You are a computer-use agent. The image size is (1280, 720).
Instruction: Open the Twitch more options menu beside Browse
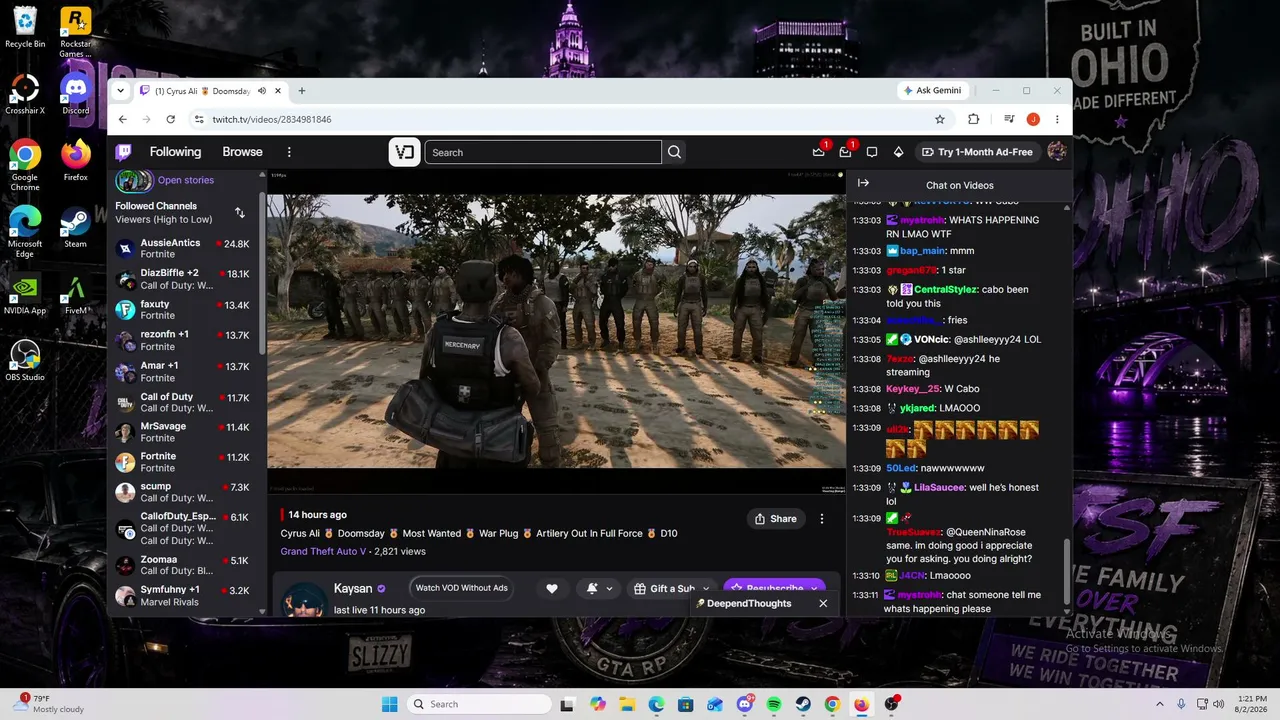pos(289,152)
